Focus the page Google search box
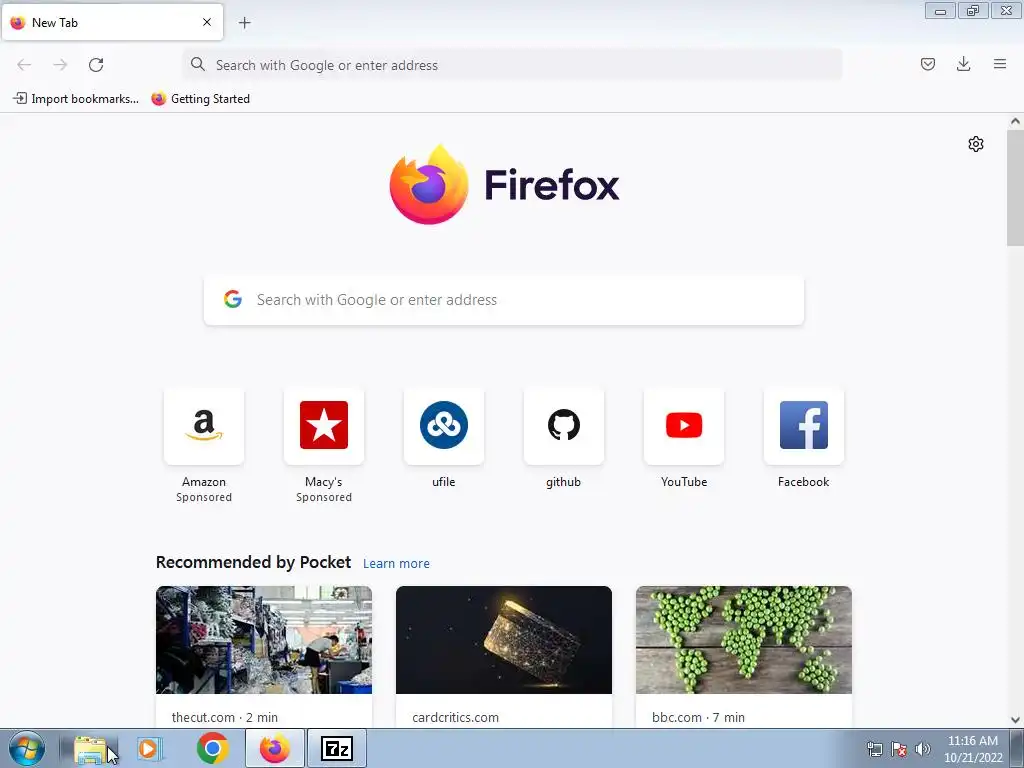 tap(504, 300)
